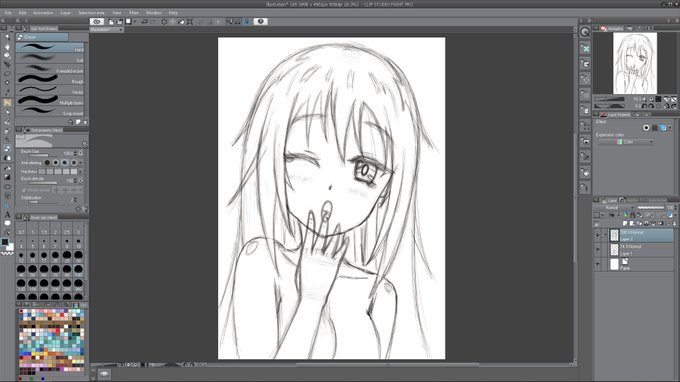Select the Airbrush tool
The image size is (680, 382).
pyautogui.click(x=7, y=131)
